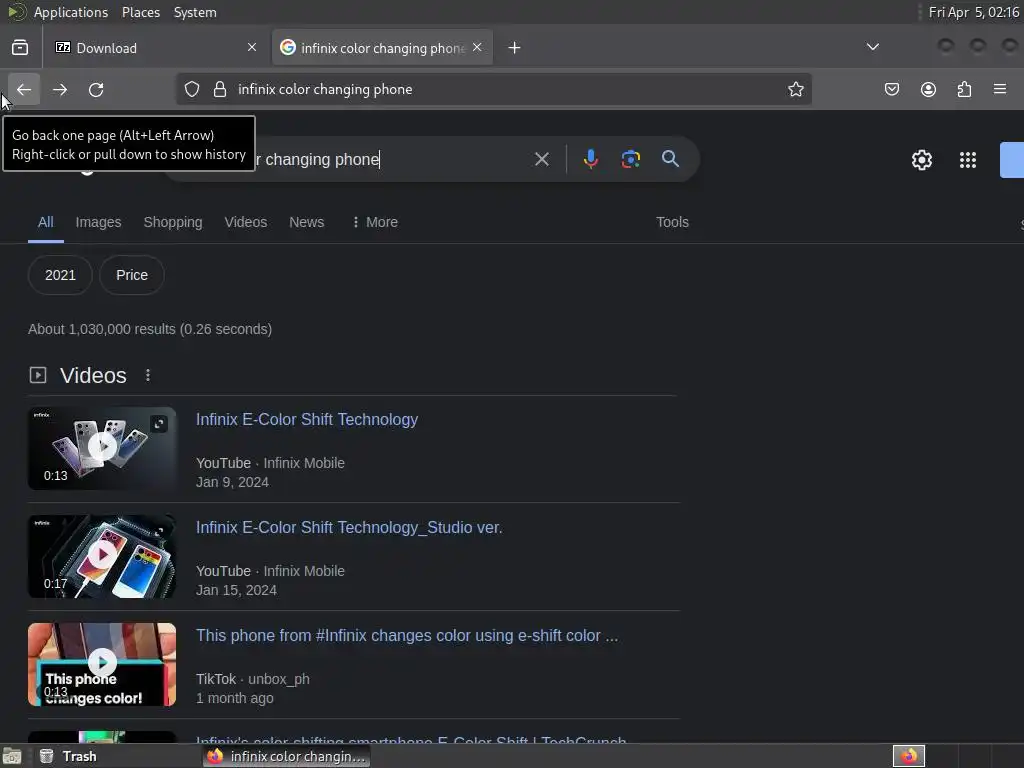Start Google voice search microphone
The image size is (1024, 768).
click(591, 159)
